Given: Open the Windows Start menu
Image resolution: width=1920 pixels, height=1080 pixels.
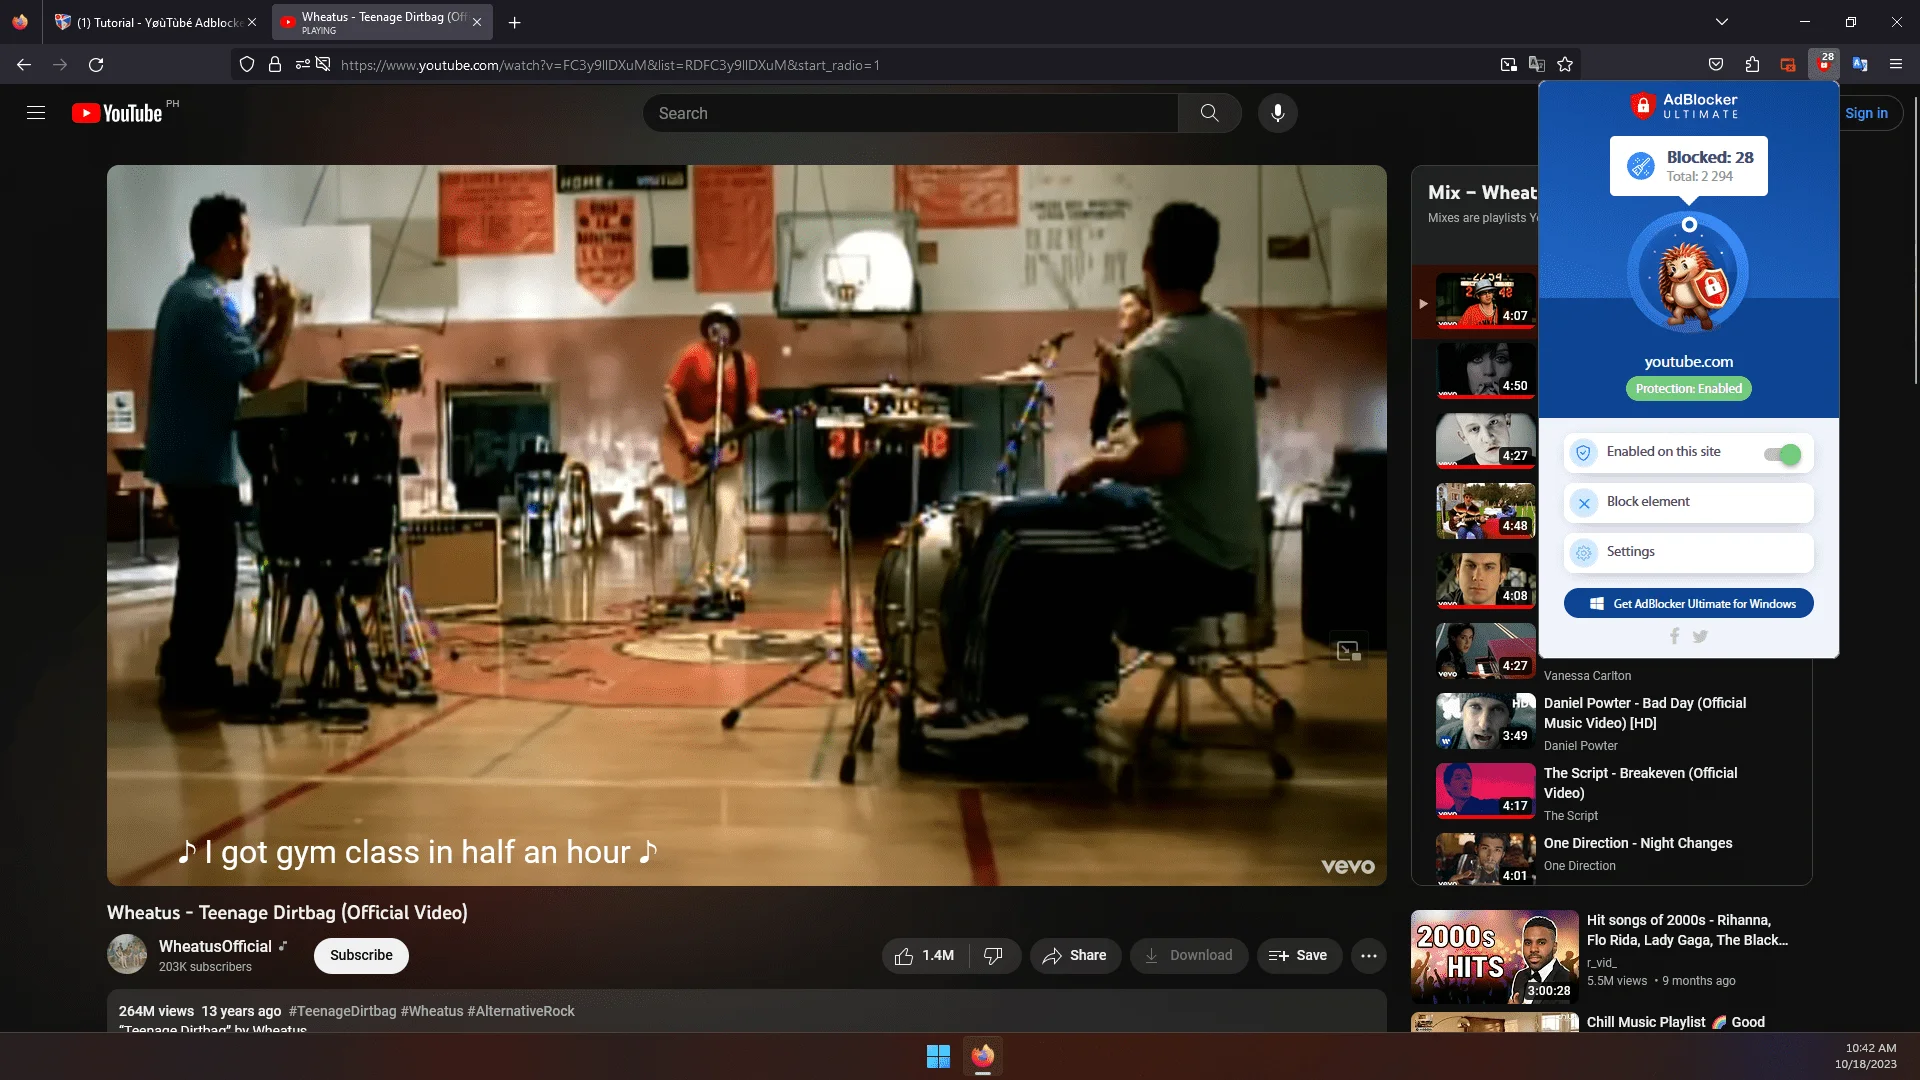Looking at the screenshot, I should pyautogui.click(x=938, y=1056).
